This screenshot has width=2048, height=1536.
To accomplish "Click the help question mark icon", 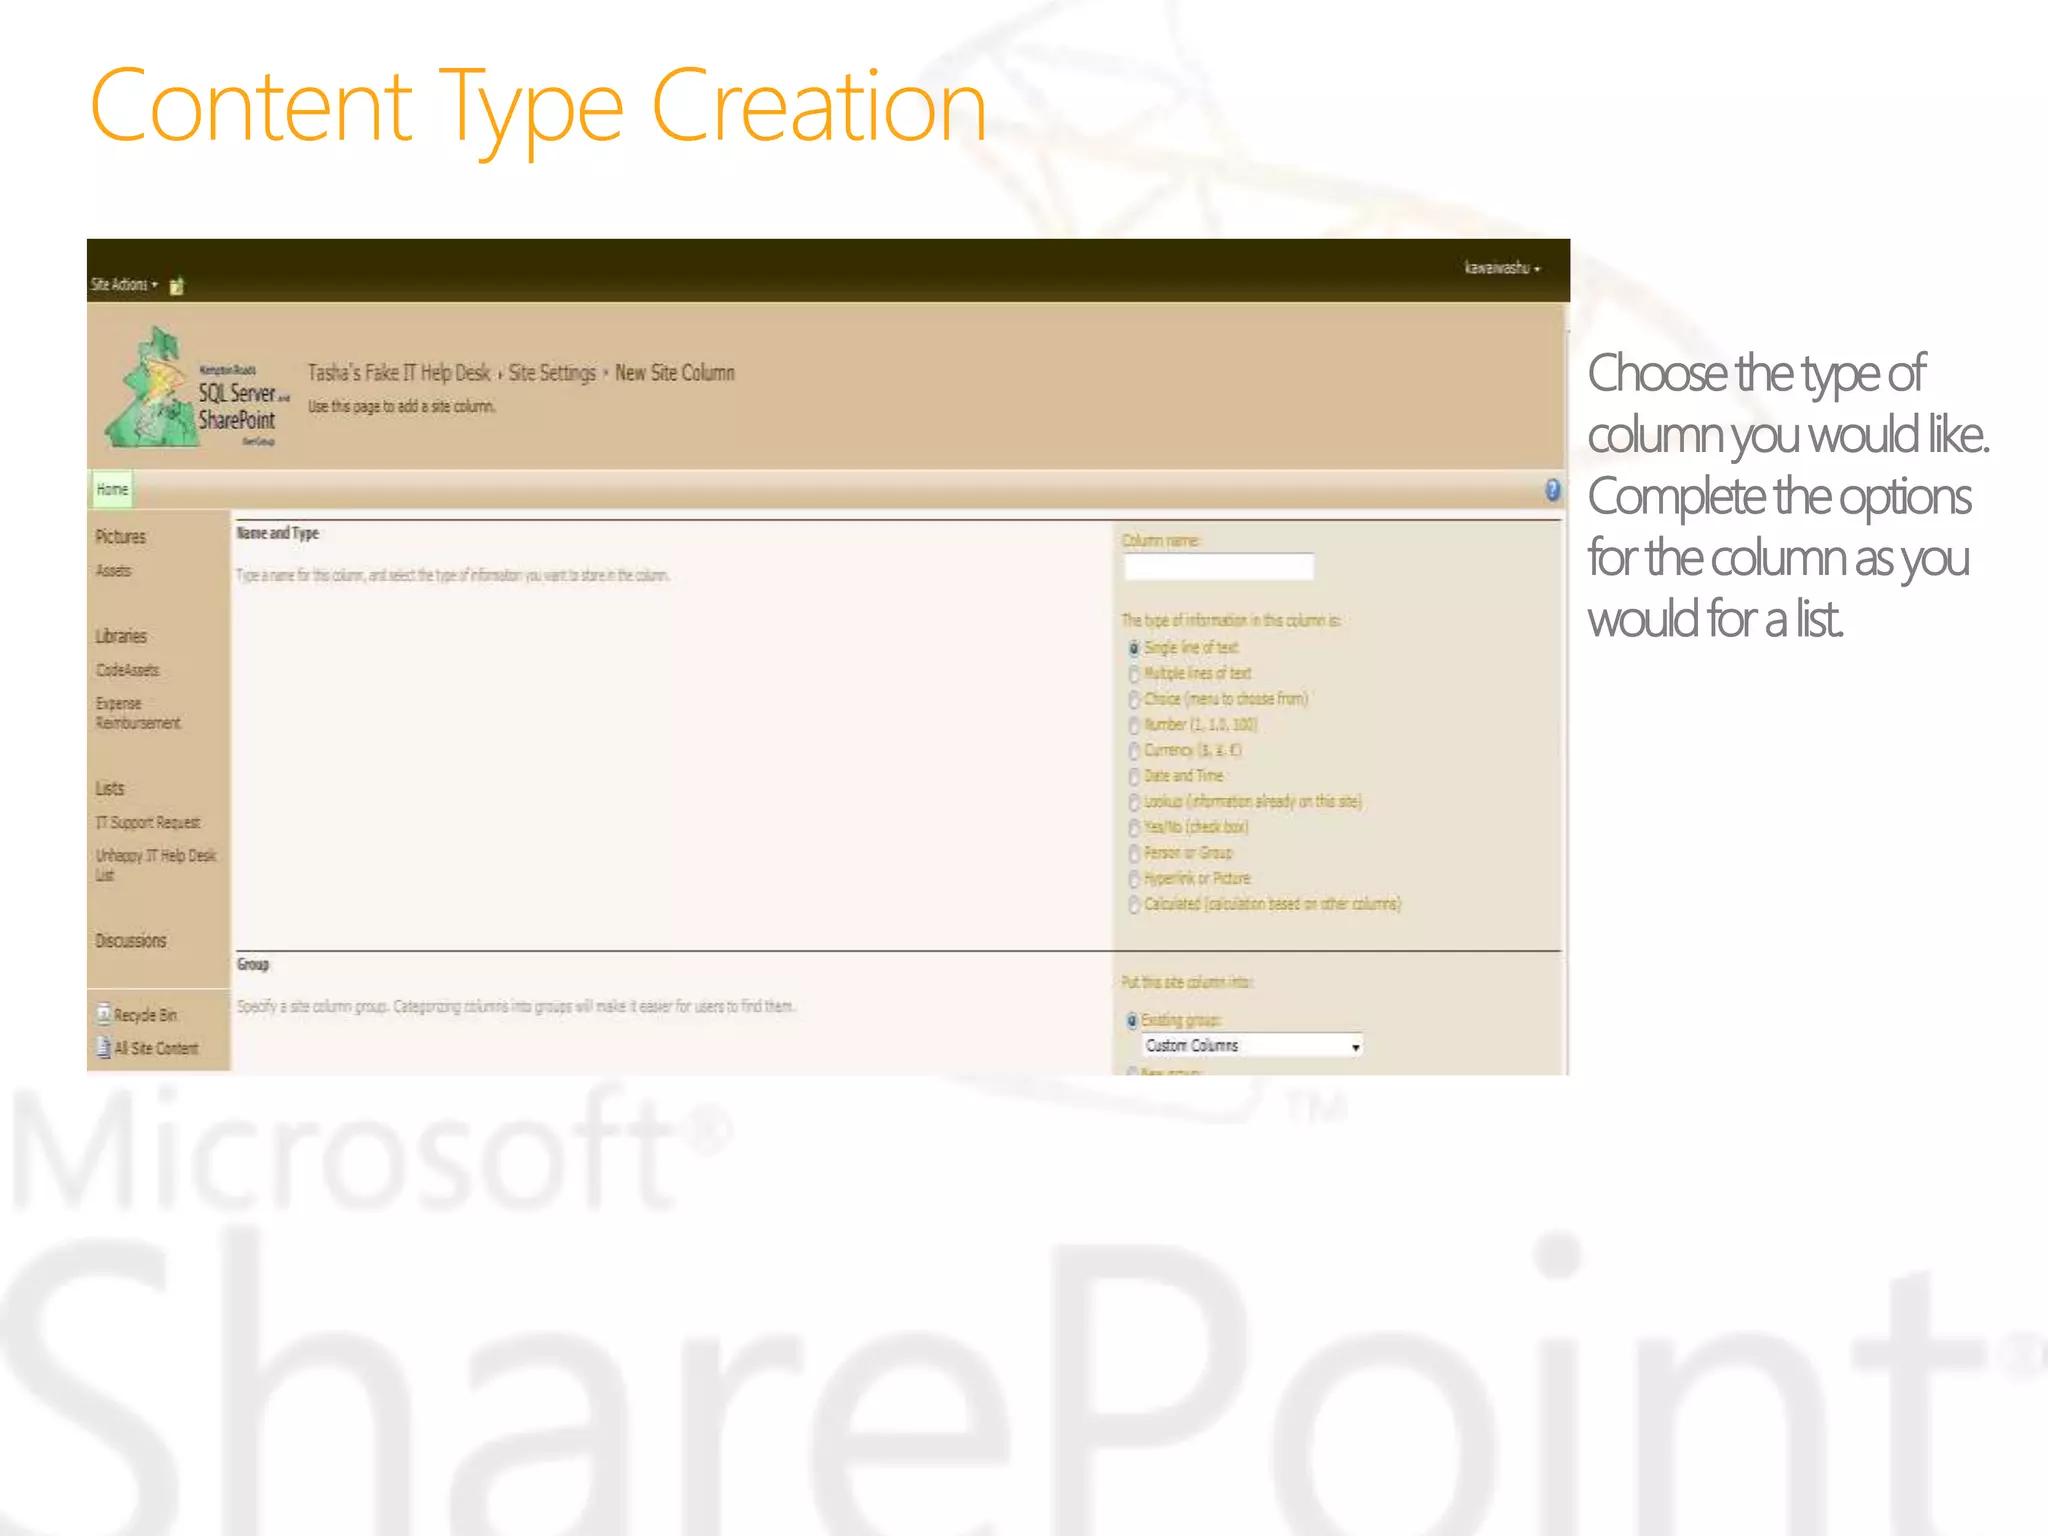I will (x=1552, y=489).
